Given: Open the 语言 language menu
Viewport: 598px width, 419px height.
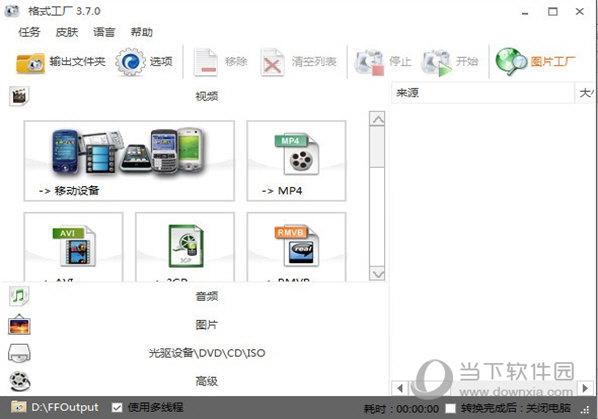Looking at the screenshot, I should tap(104, 32).
